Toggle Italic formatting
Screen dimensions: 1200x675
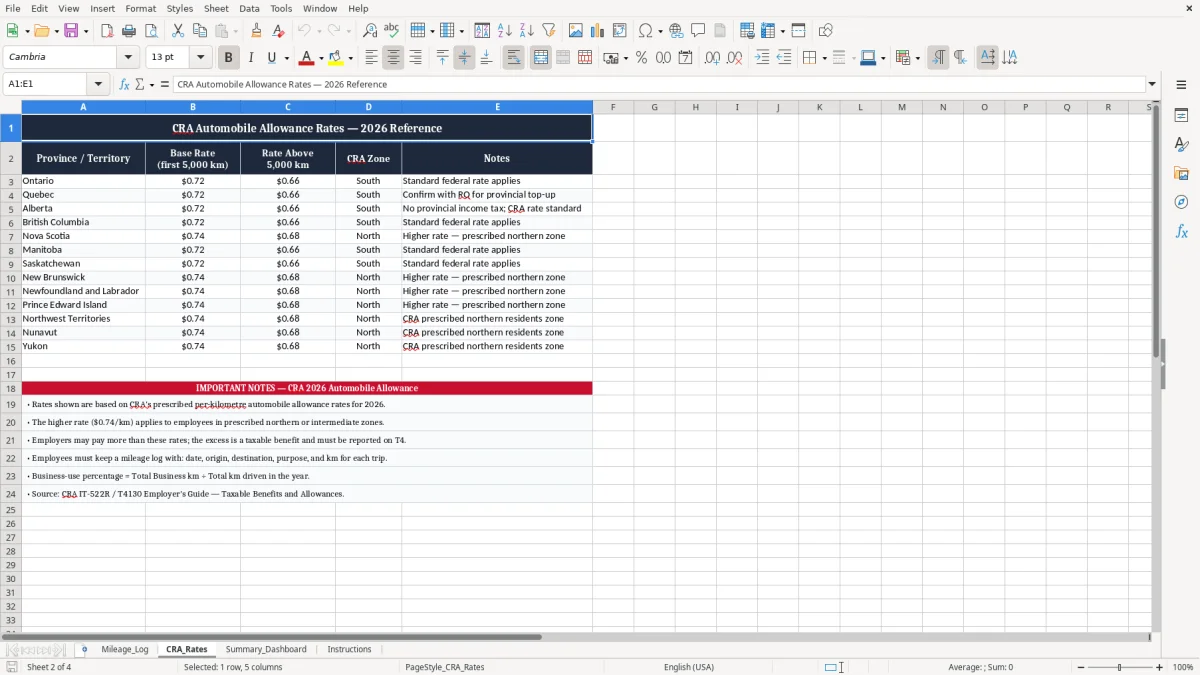[x=250, y=58]
